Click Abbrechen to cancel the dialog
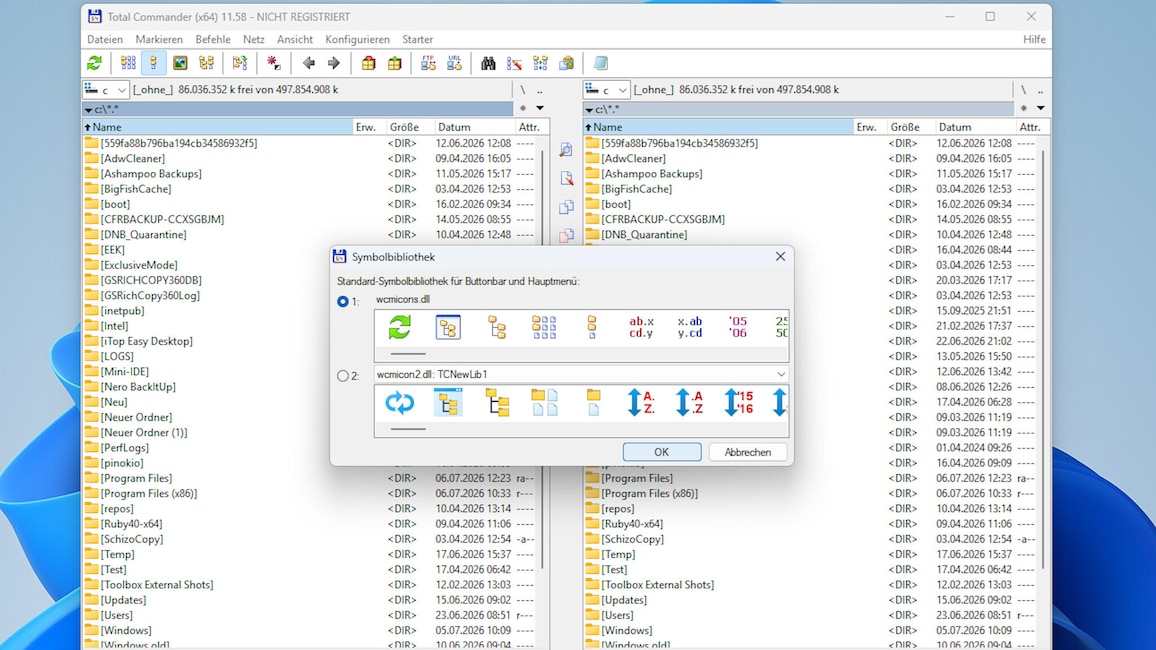This screenshot has height=650, width=1156. [x=748, y=452]
